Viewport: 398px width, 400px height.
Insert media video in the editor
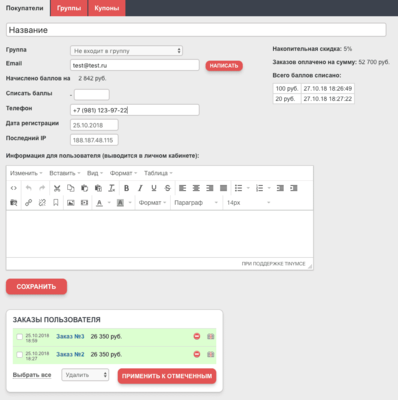(x=84, y=203)
